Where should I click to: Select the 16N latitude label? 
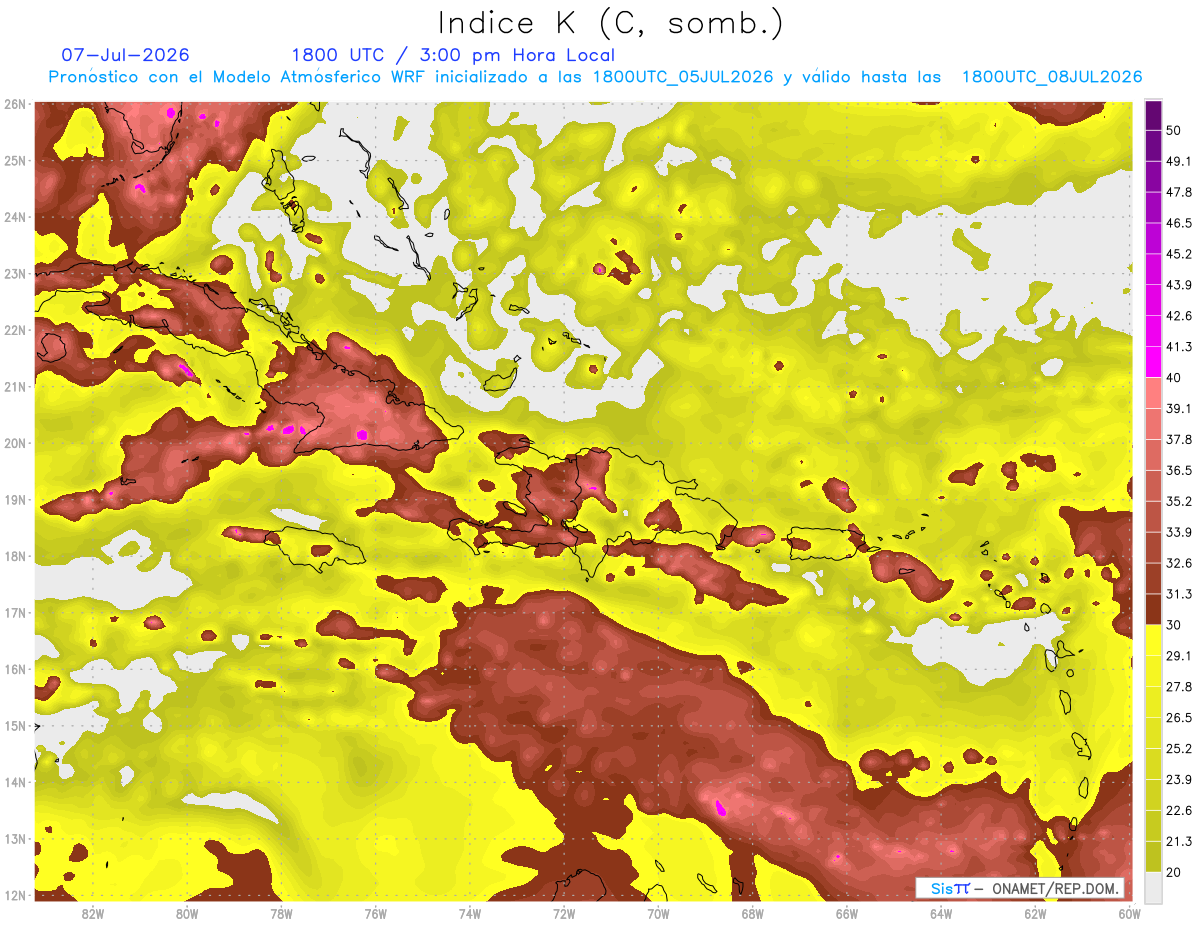pyautogui.click(x=14, y=669)
